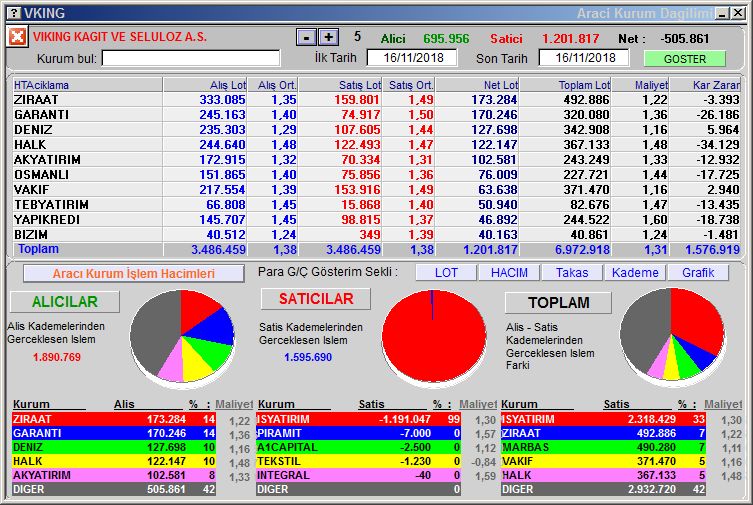
Task: Sort by Toplam Lot column header
Action: (566, 85)
